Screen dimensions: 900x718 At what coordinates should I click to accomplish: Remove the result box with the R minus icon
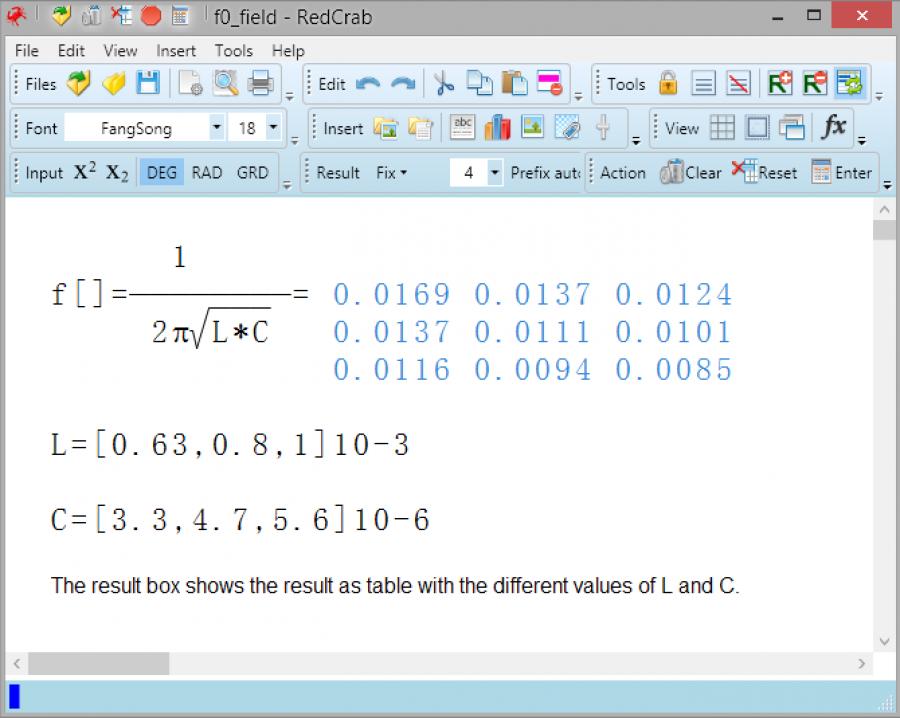coord(815,84)
